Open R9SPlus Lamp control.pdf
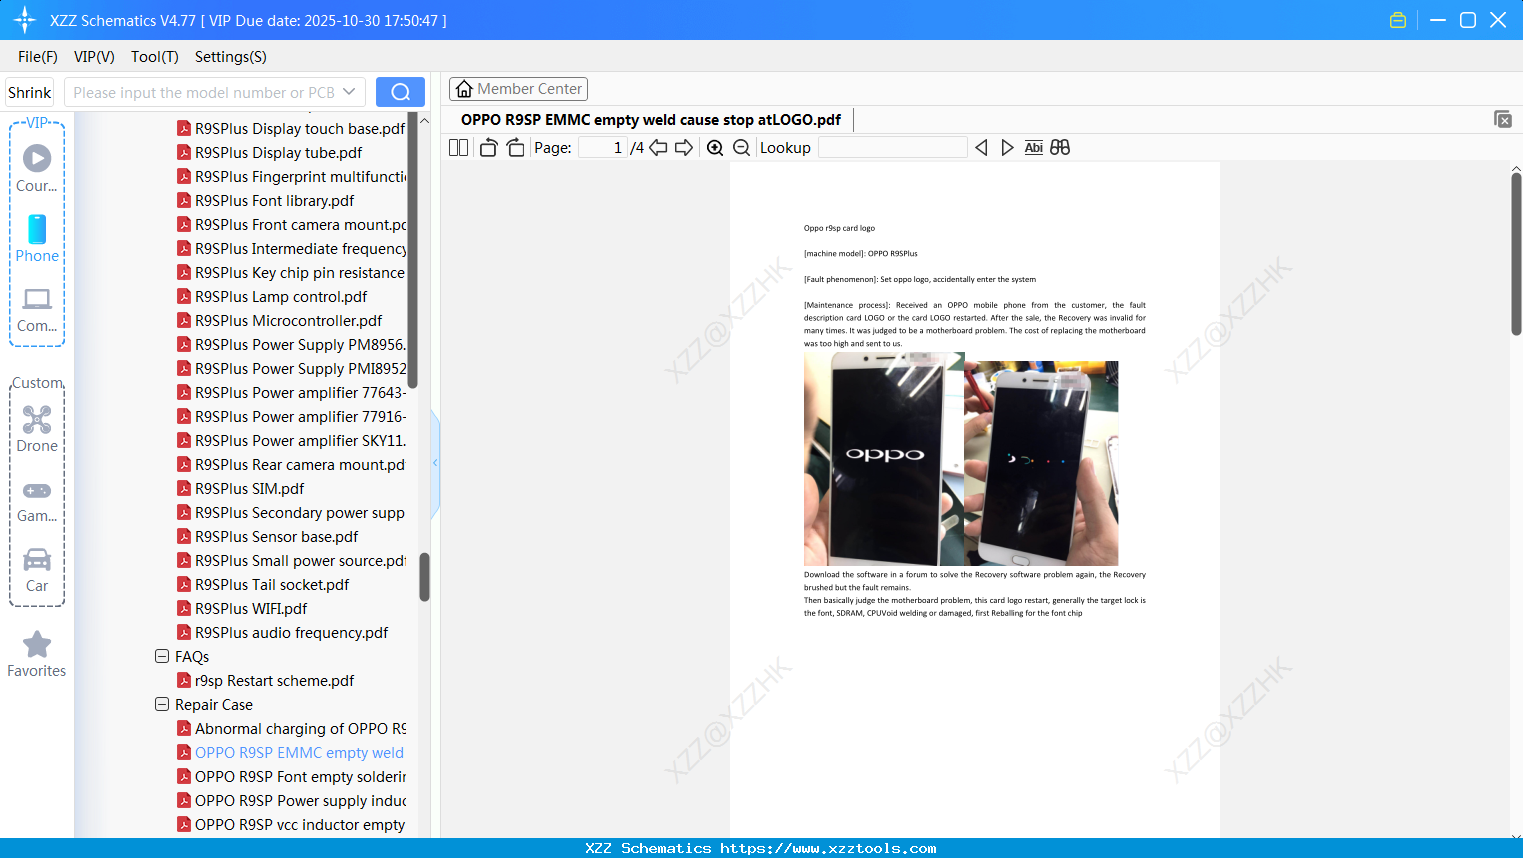Viewport: 1523px width, 858px height. [281, 296]
